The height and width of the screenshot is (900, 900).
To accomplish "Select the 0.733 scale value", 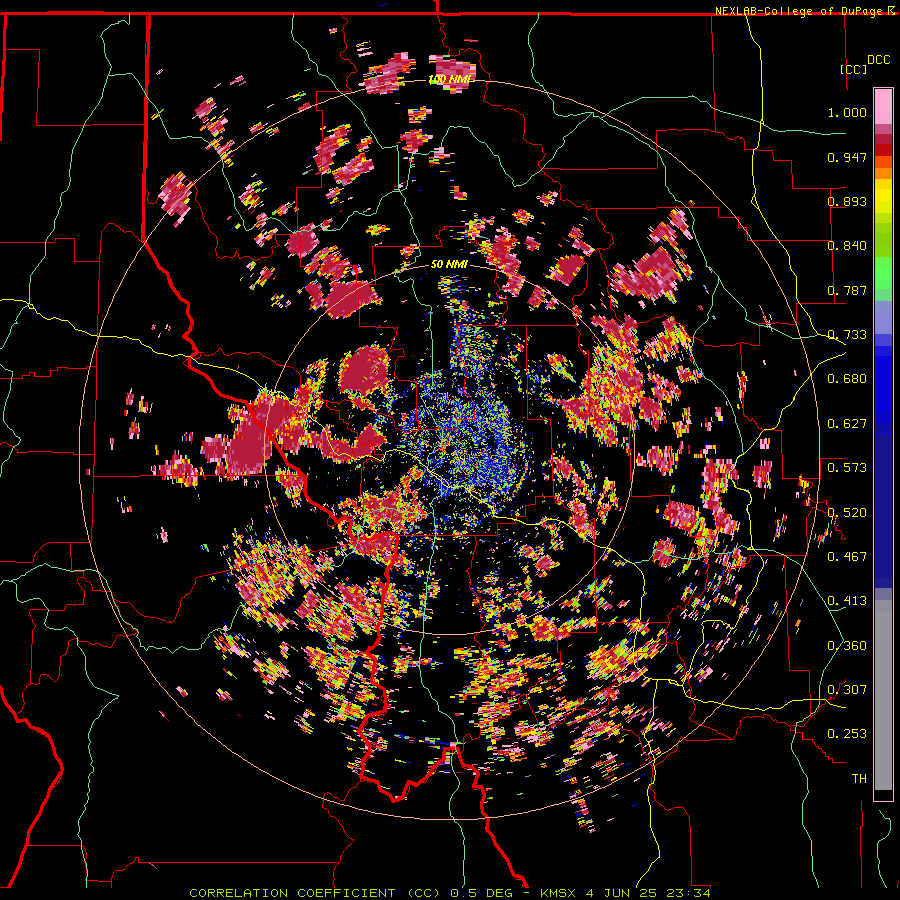I will [847, 335].
